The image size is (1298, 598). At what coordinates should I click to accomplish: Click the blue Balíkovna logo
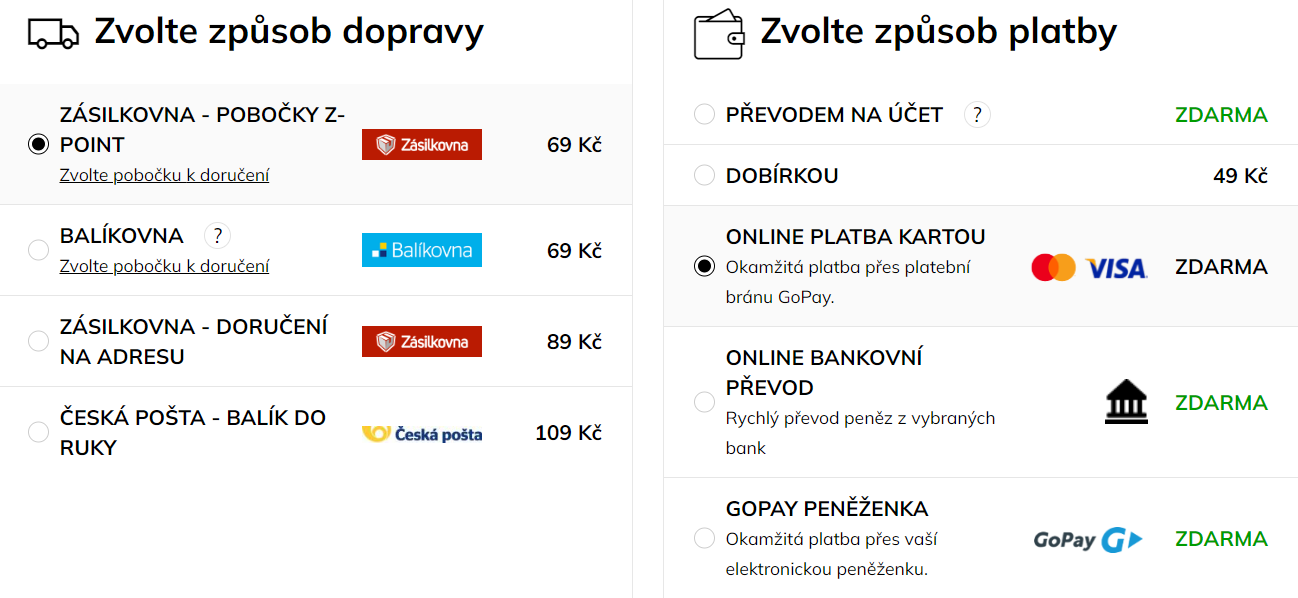pos(422,250)
